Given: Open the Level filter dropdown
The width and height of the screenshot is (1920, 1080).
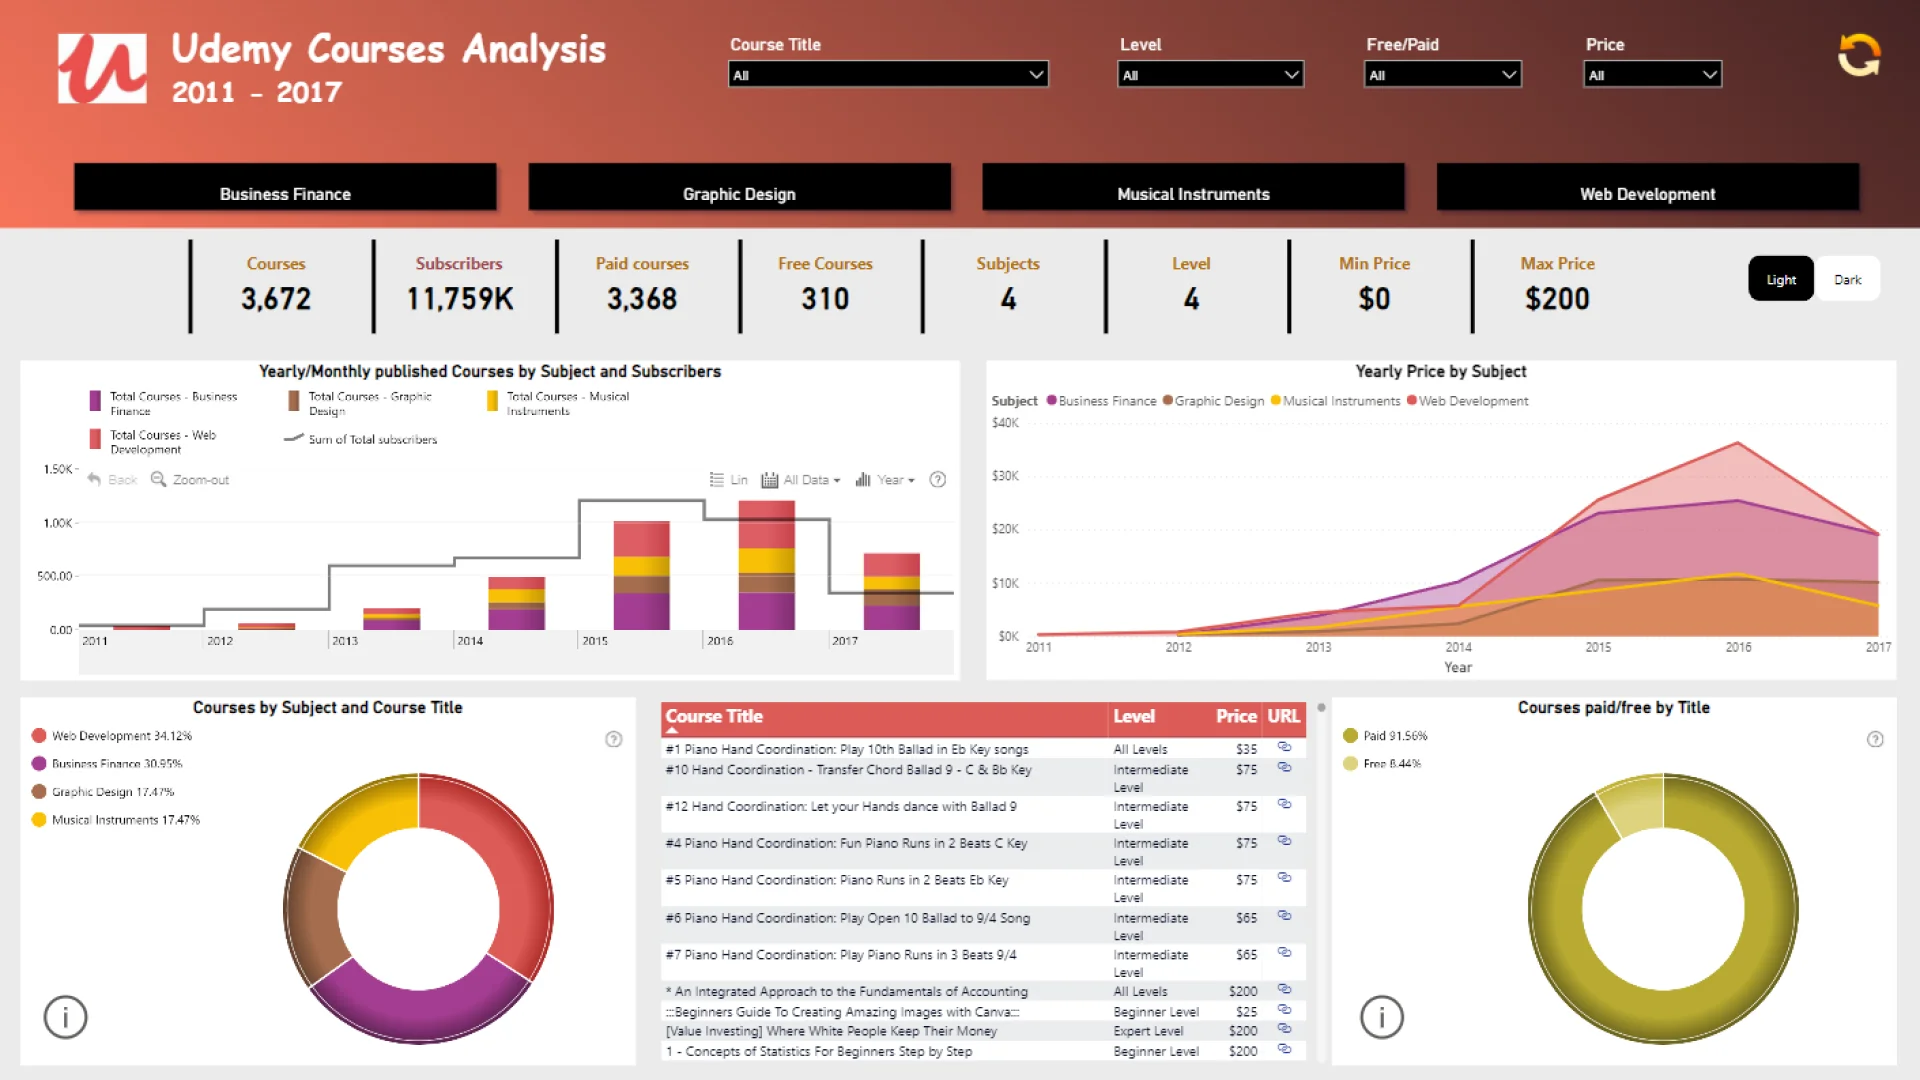Looking at the screenshot, I should click(1210, 74).
